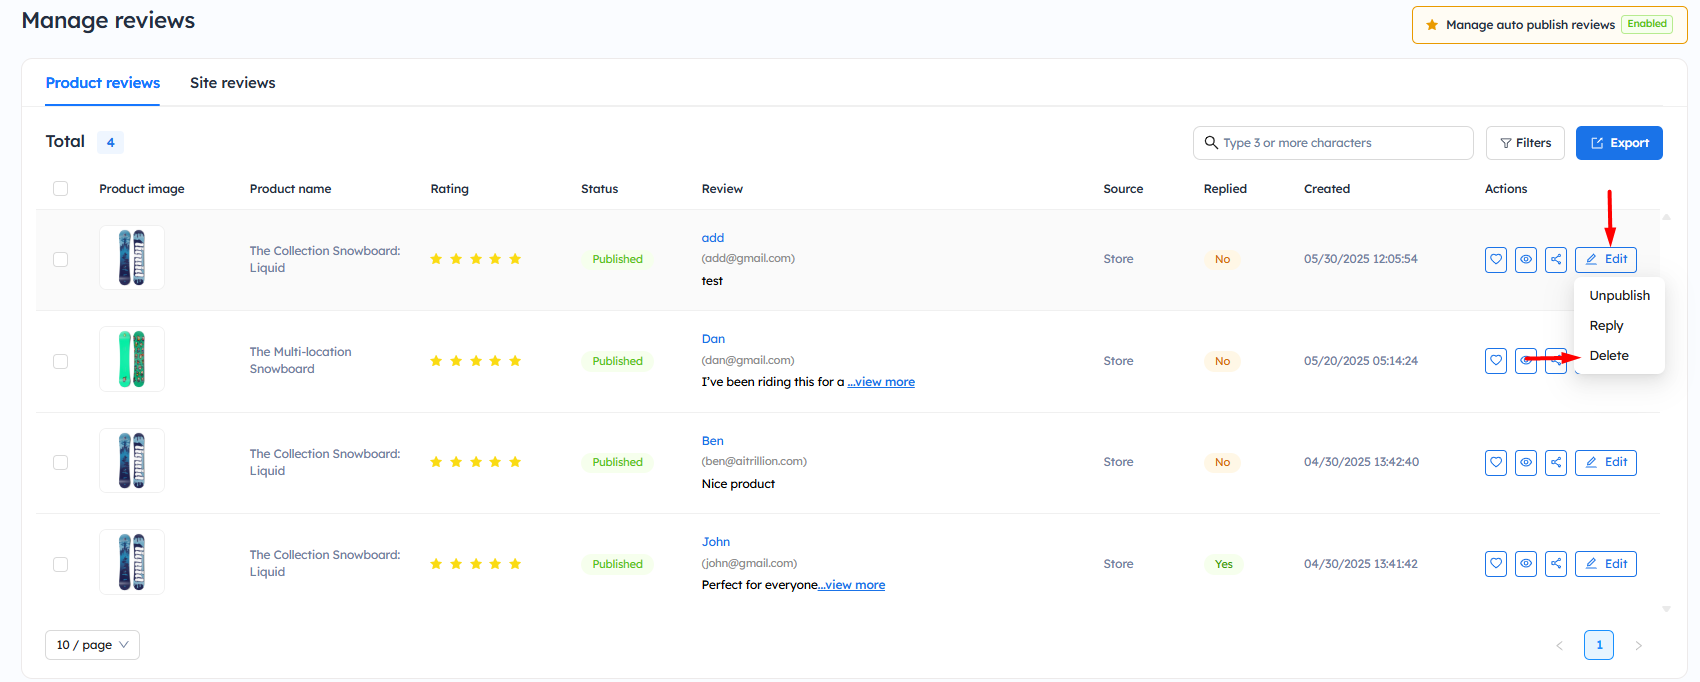The width and height of the screenshot is (1700, 682).
Task: Open the 10 / page dropdown
Action: [92, 645]
